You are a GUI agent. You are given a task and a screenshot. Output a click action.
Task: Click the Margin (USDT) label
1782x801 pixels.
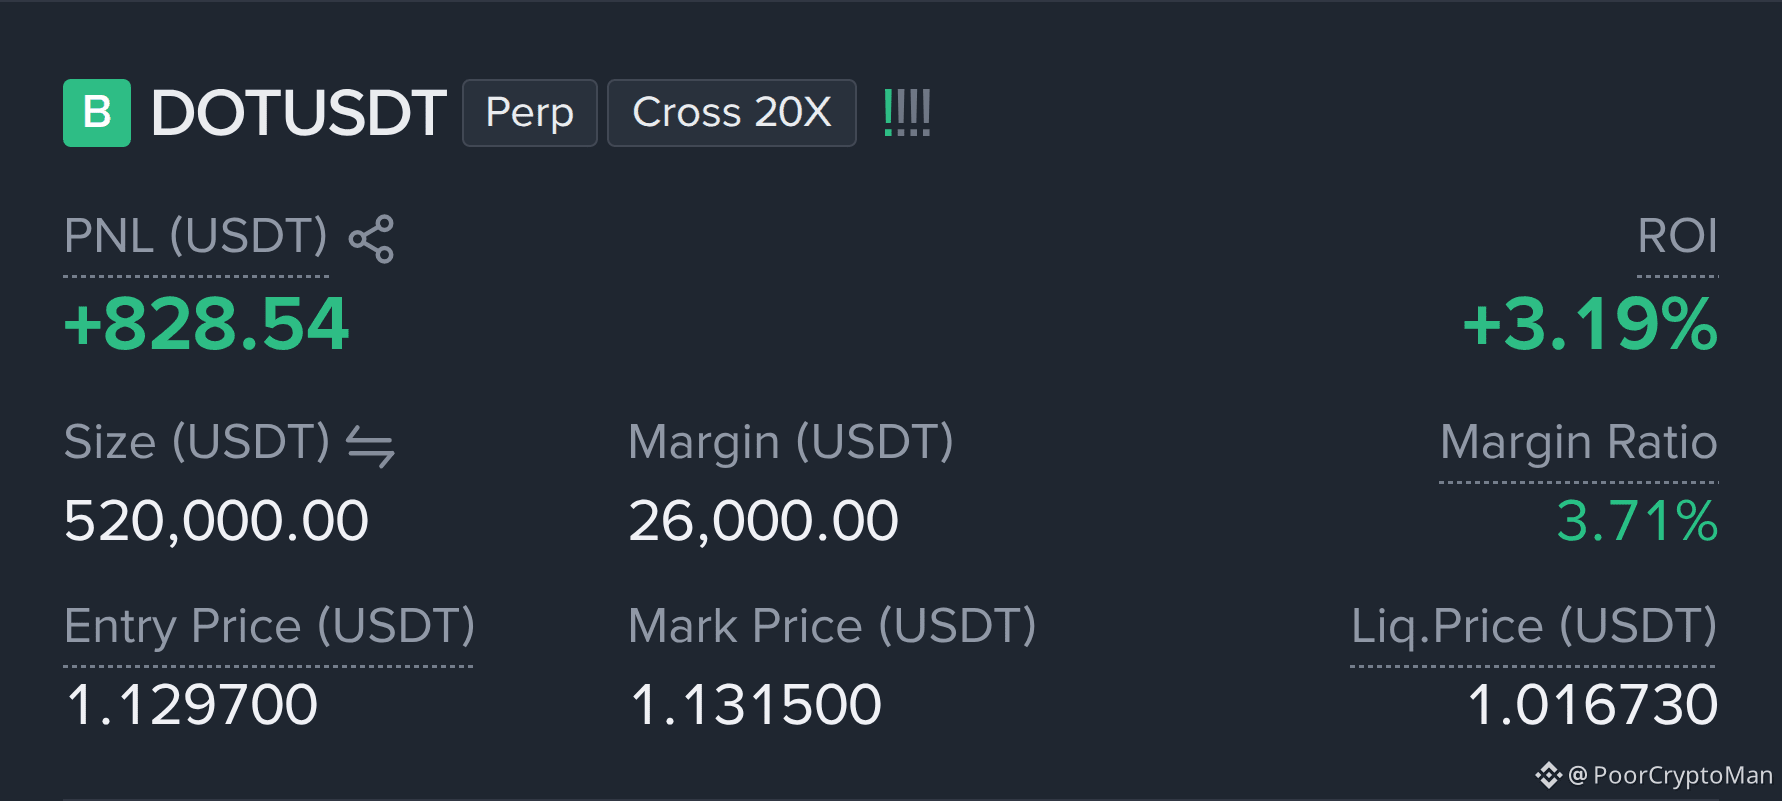pos(791,442)
